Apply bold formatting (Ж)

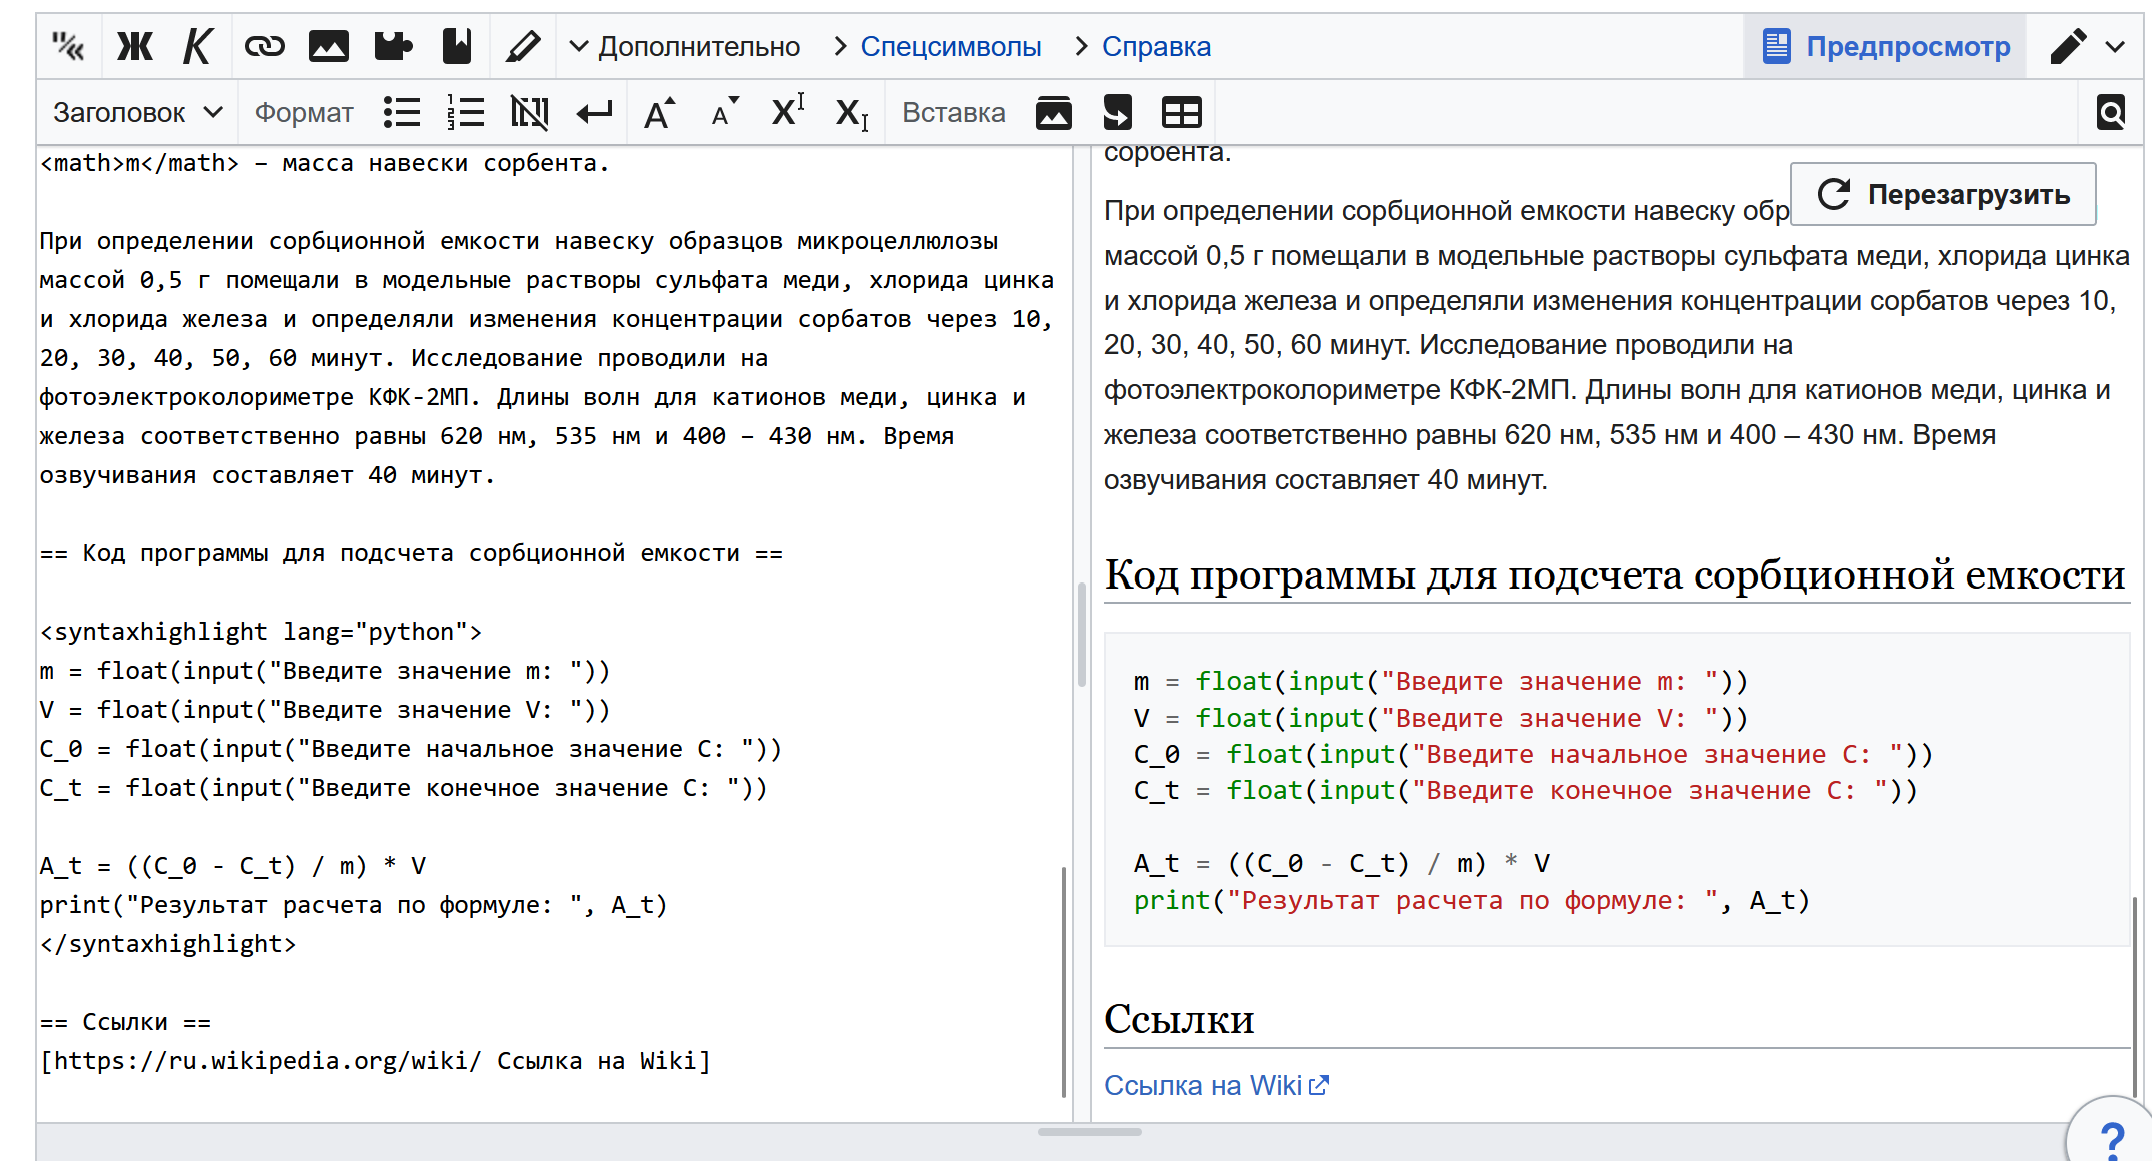tap(135, 46)
